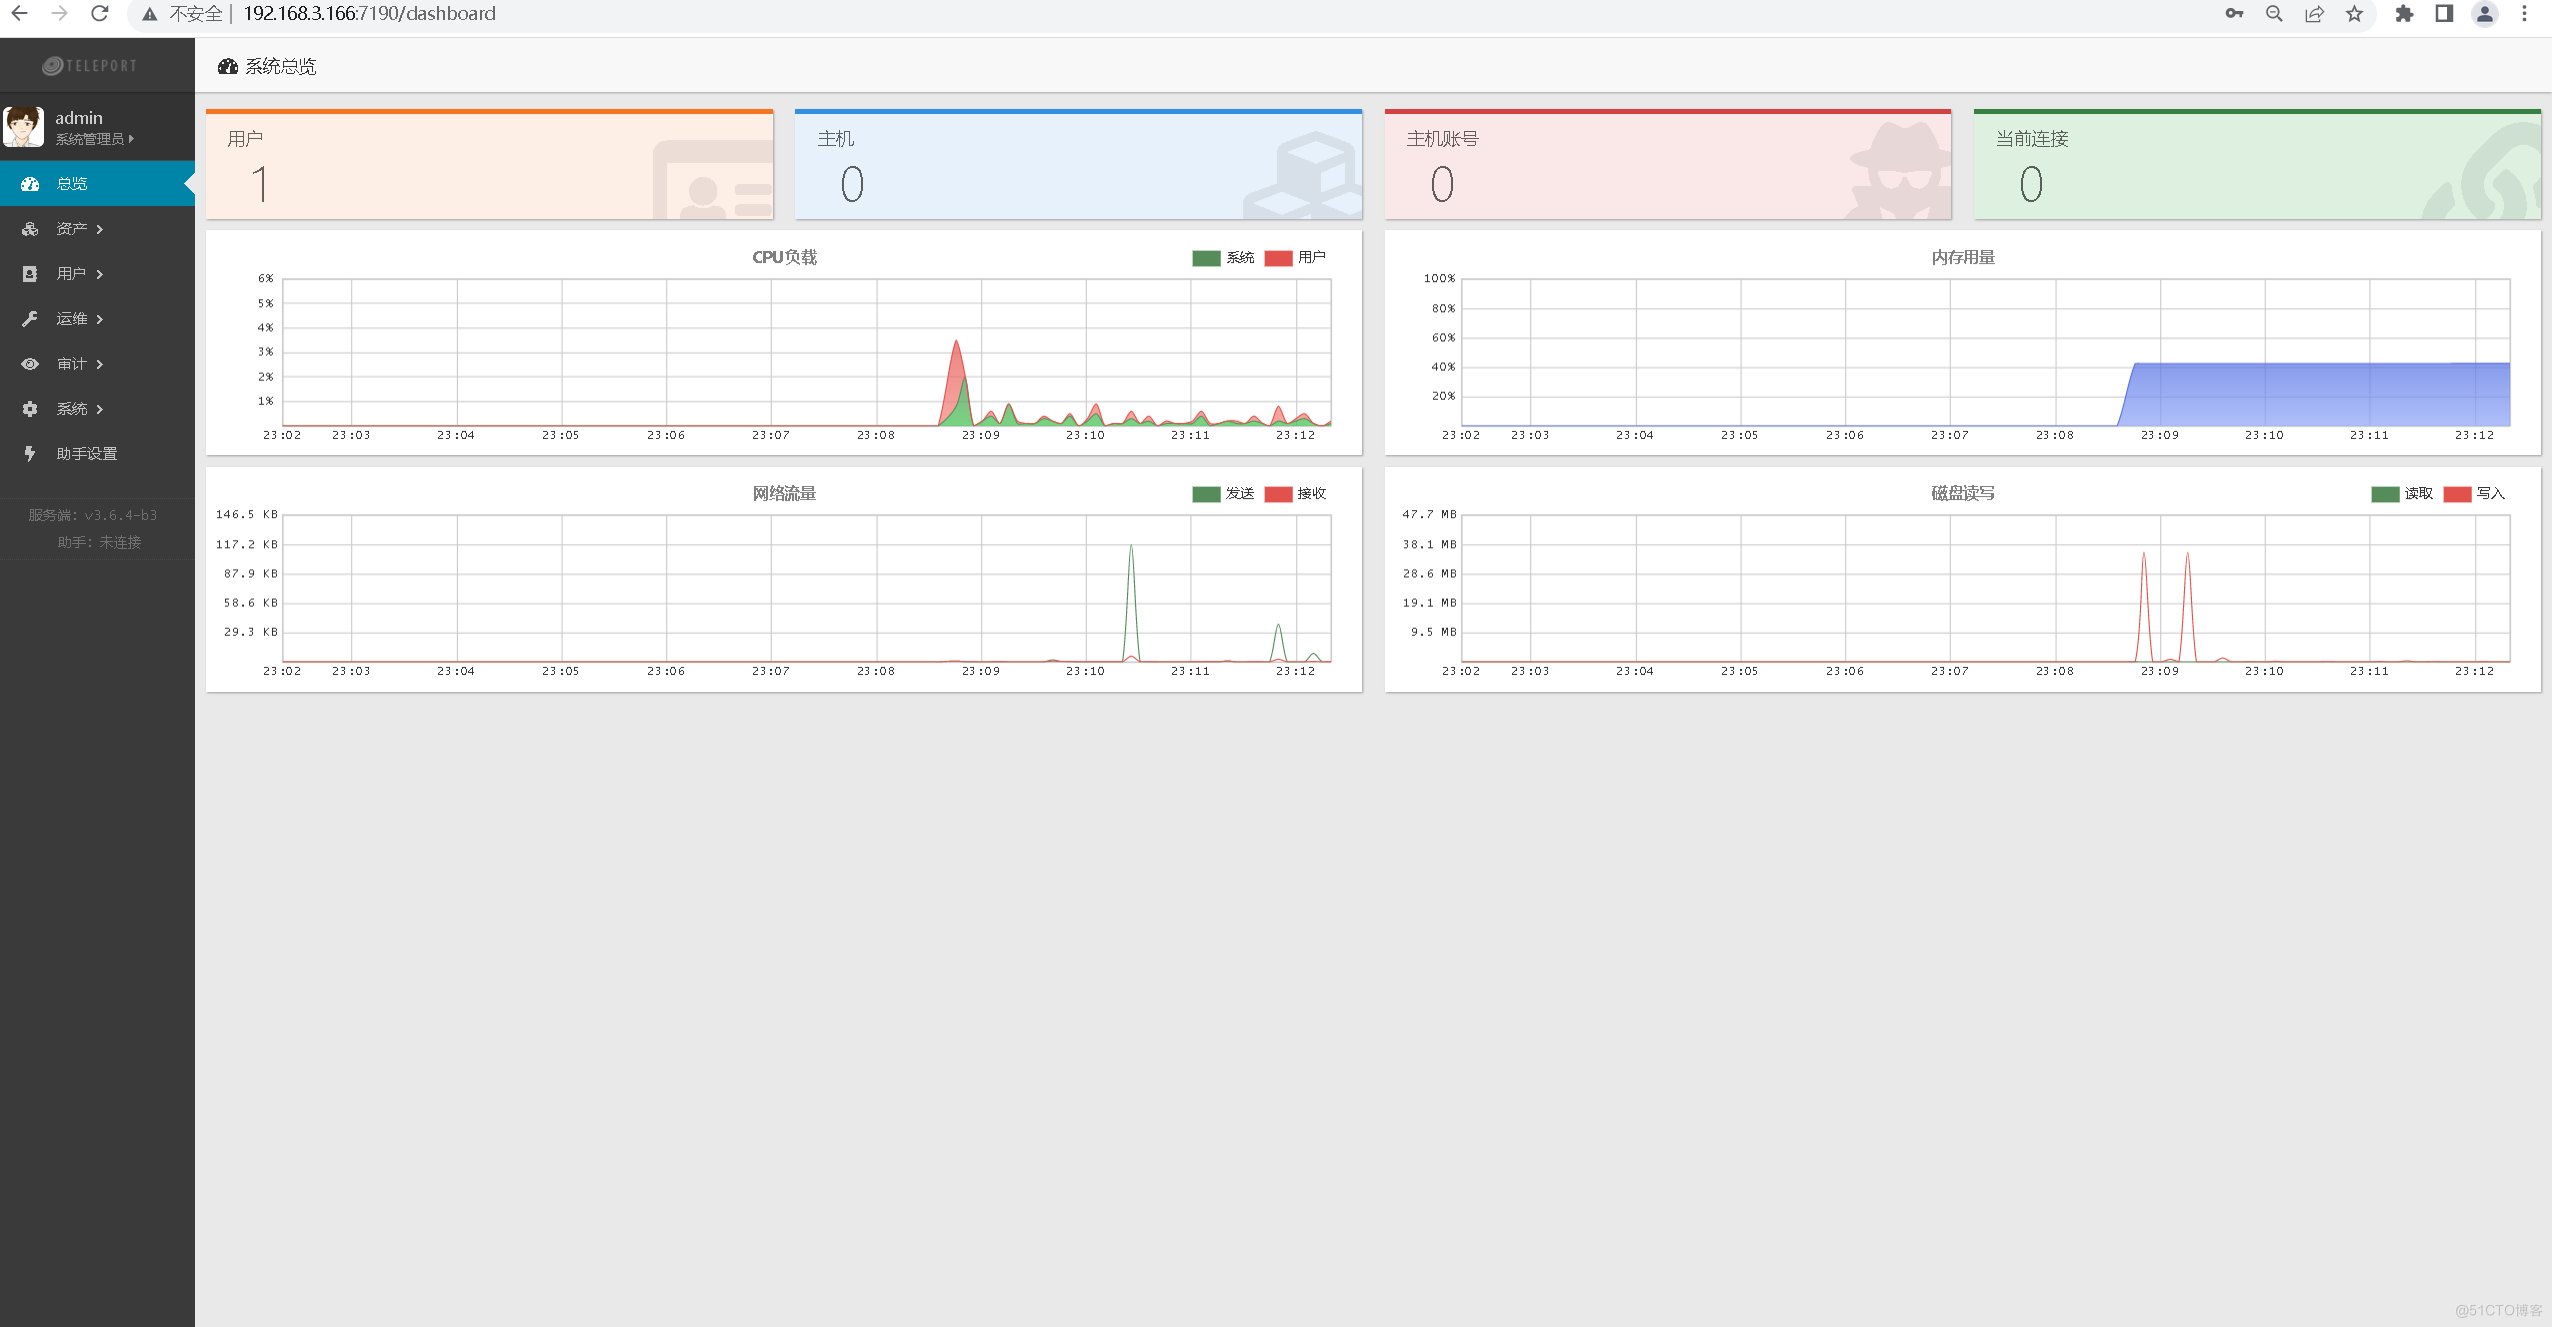The width and height of the screenshot is (2552, 1327).
Task: Click the 助手设置 lightning bolt icon
Action: pyautogui.click(x=30, y=454)
